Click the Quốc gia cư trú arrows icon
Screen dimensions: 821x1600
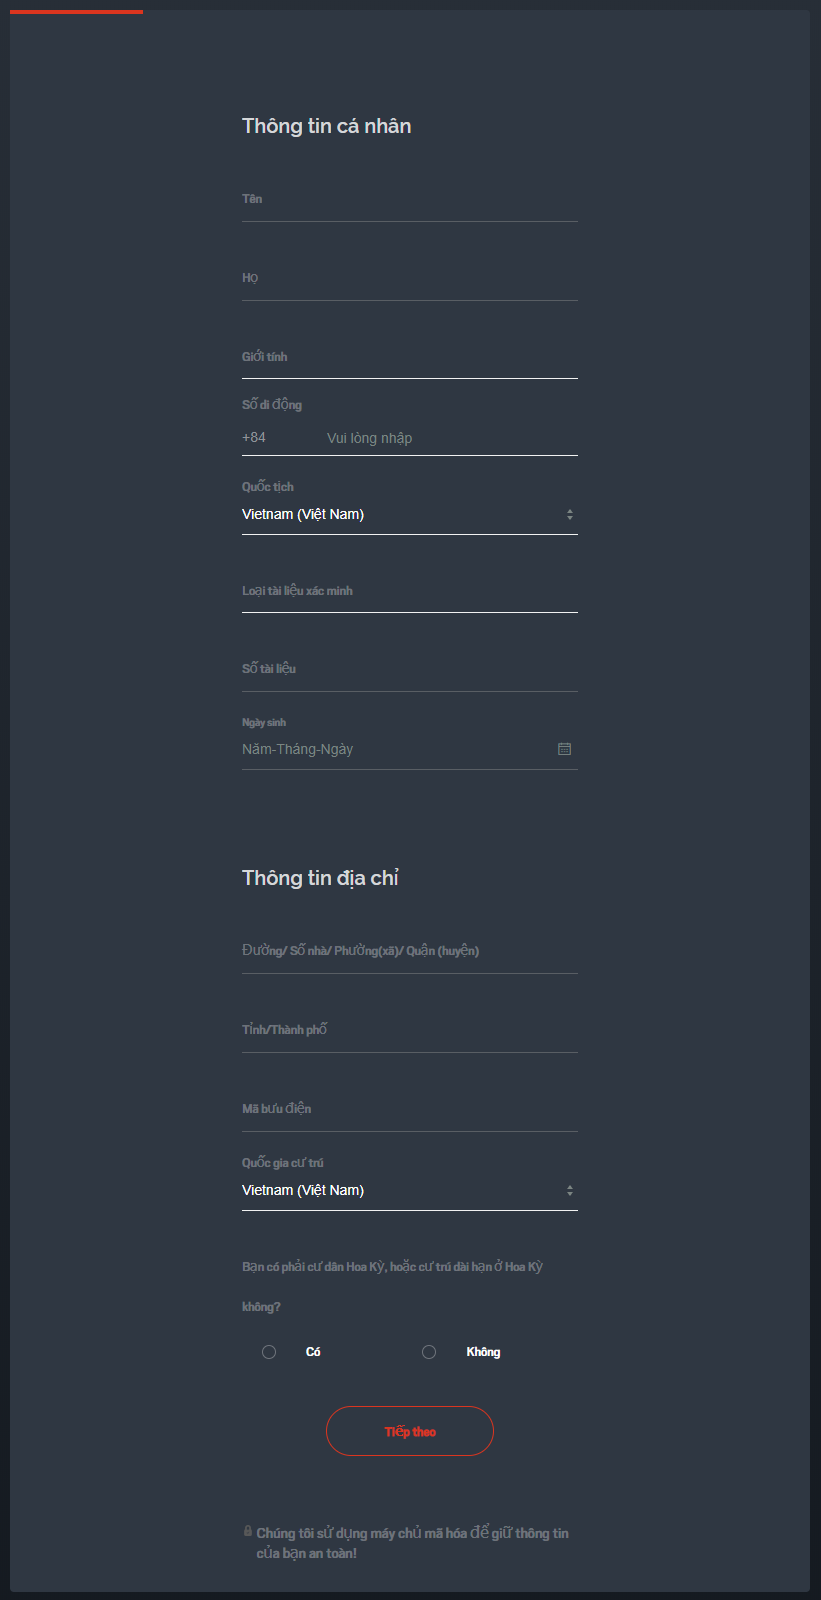570,1190
